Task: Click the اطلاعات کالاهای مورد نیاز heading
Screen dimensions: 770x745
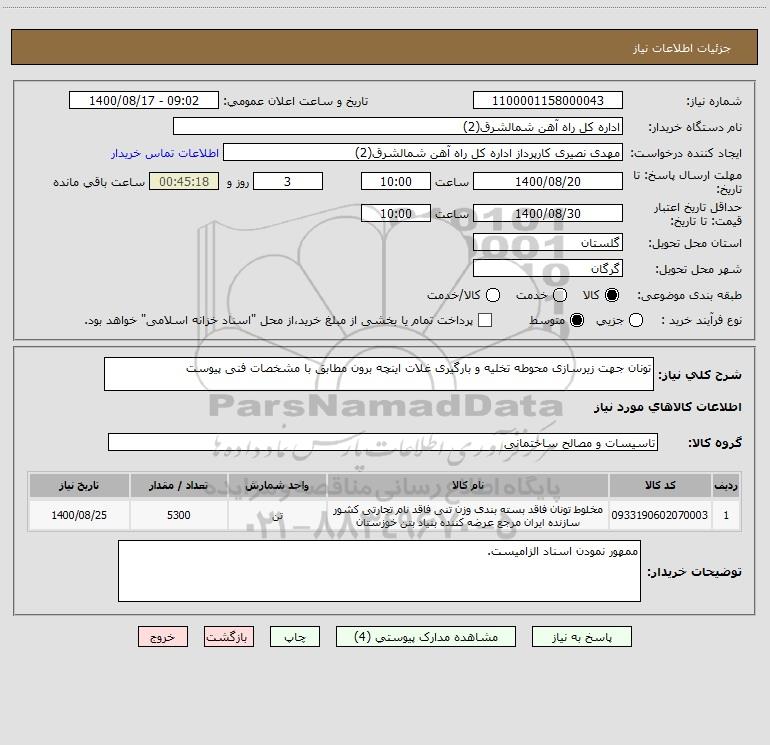Action: click(x=667, y=407)
